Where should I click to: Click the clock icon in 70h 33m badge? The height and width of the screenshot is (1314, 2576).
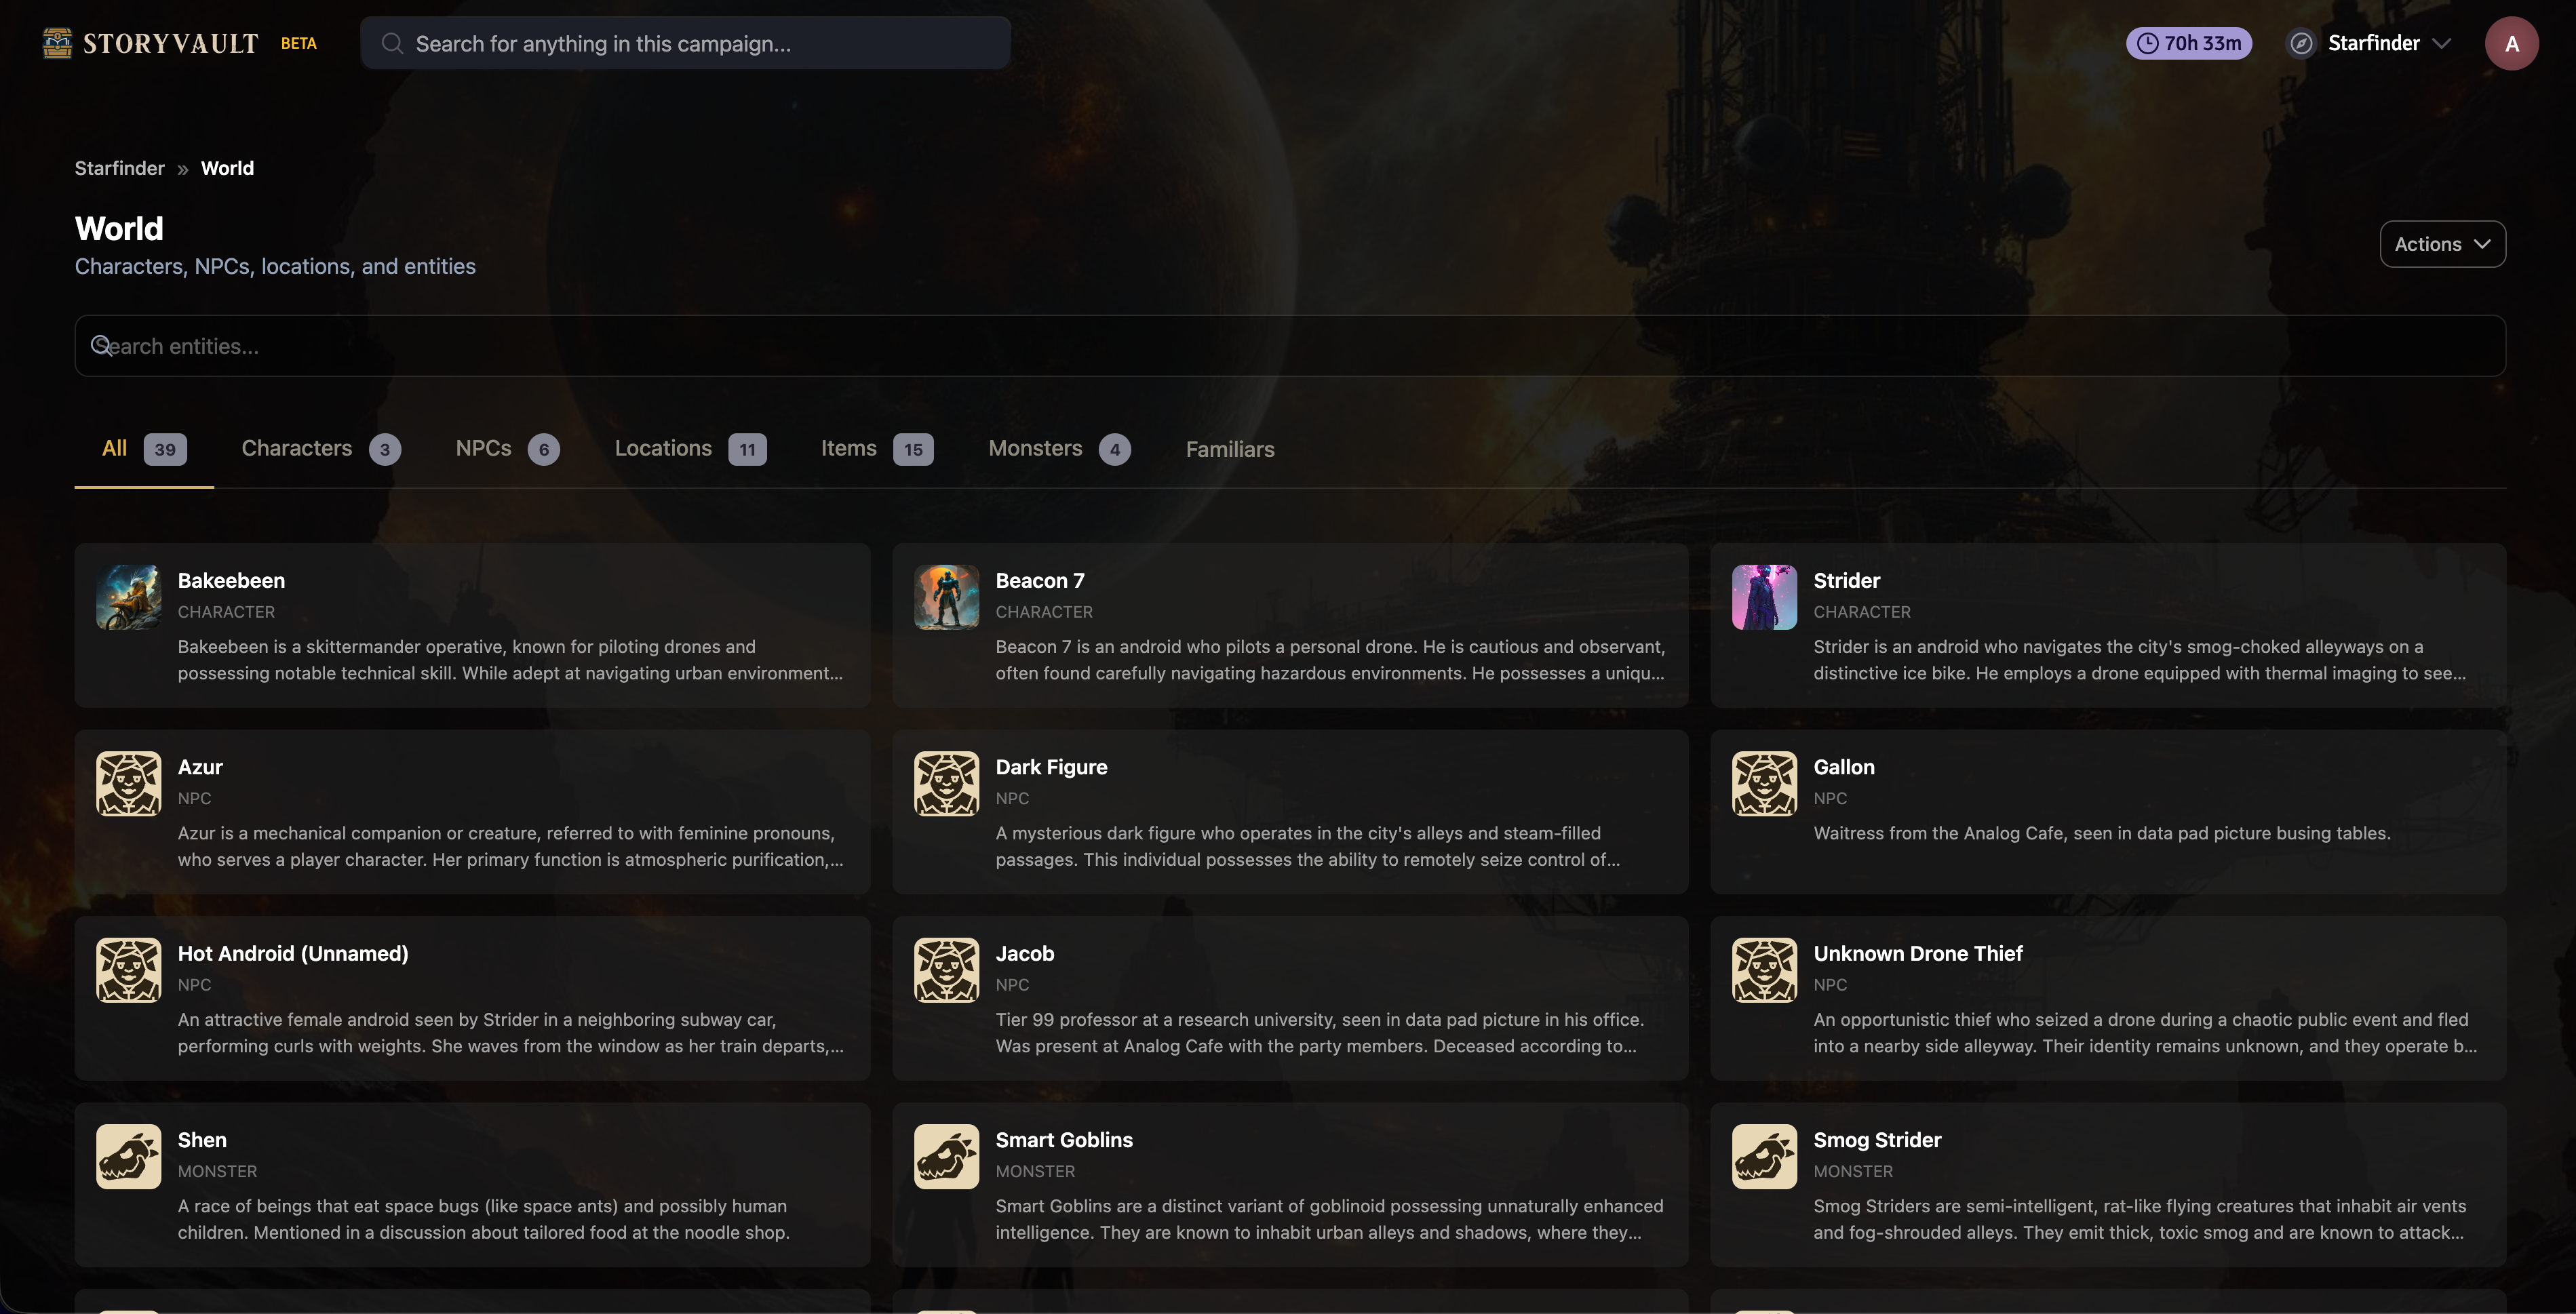(x=2147, y=43)
